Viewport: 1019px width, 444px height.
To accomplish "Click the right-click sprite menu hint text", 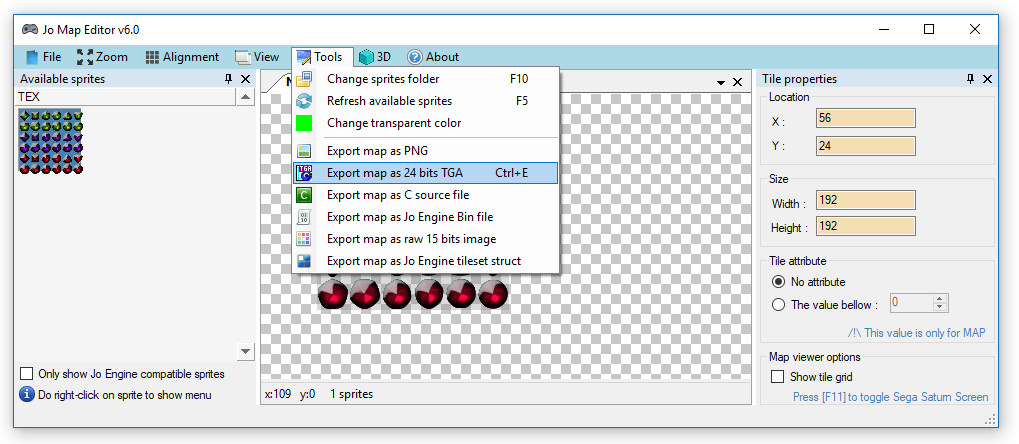I will point(125,395).
